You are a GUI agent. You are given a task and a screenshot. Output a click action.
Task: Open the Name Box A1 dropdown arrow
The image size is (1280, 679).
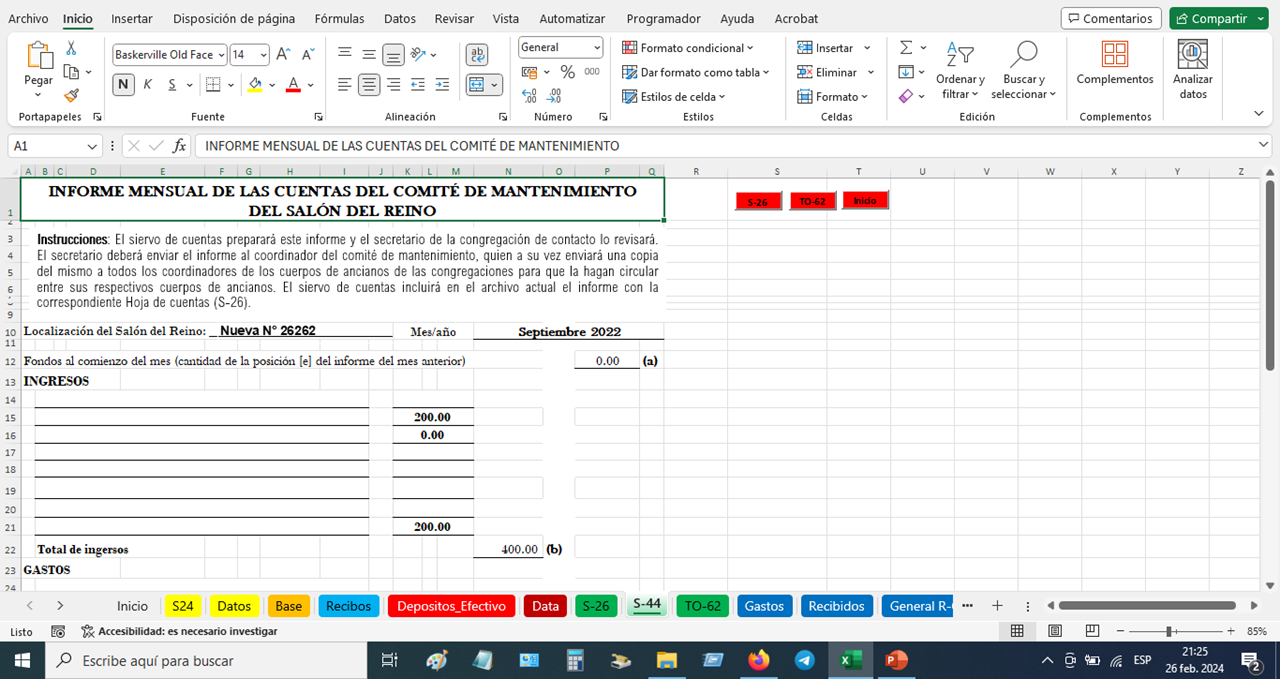tap(92, 146)
